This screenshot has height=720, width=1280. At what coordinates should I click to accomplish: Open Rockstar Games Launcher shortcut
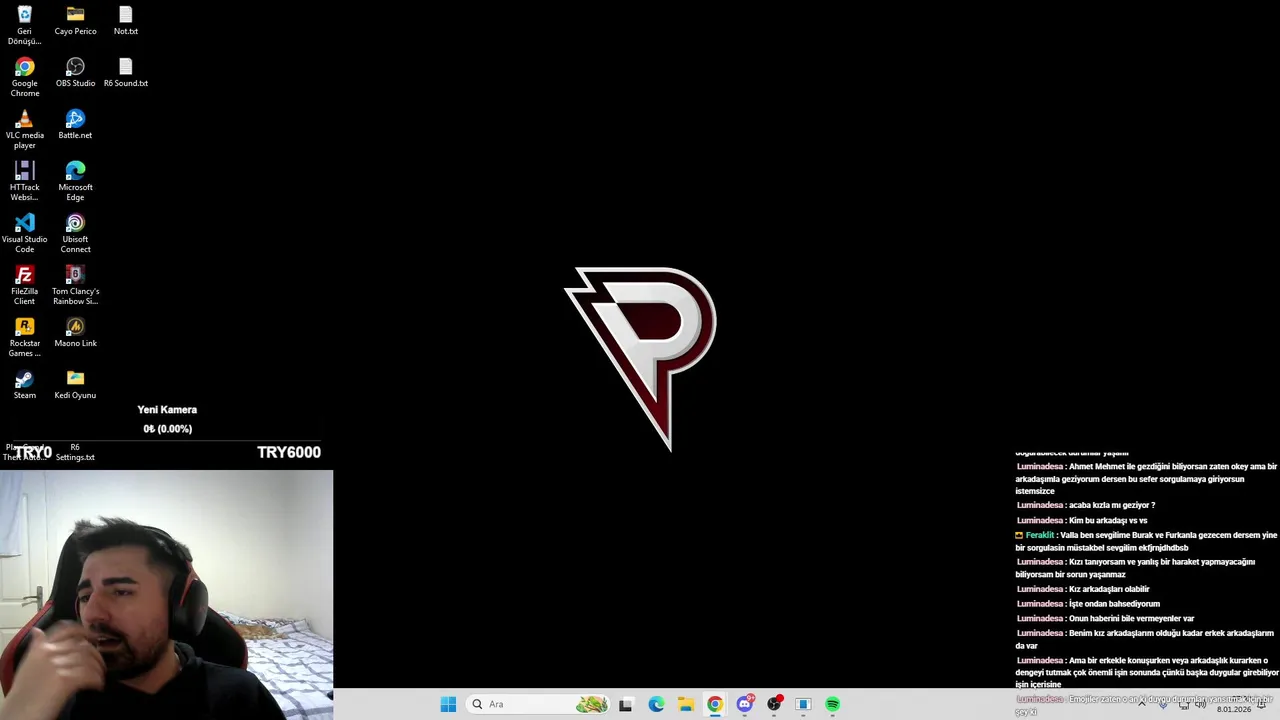24,337
